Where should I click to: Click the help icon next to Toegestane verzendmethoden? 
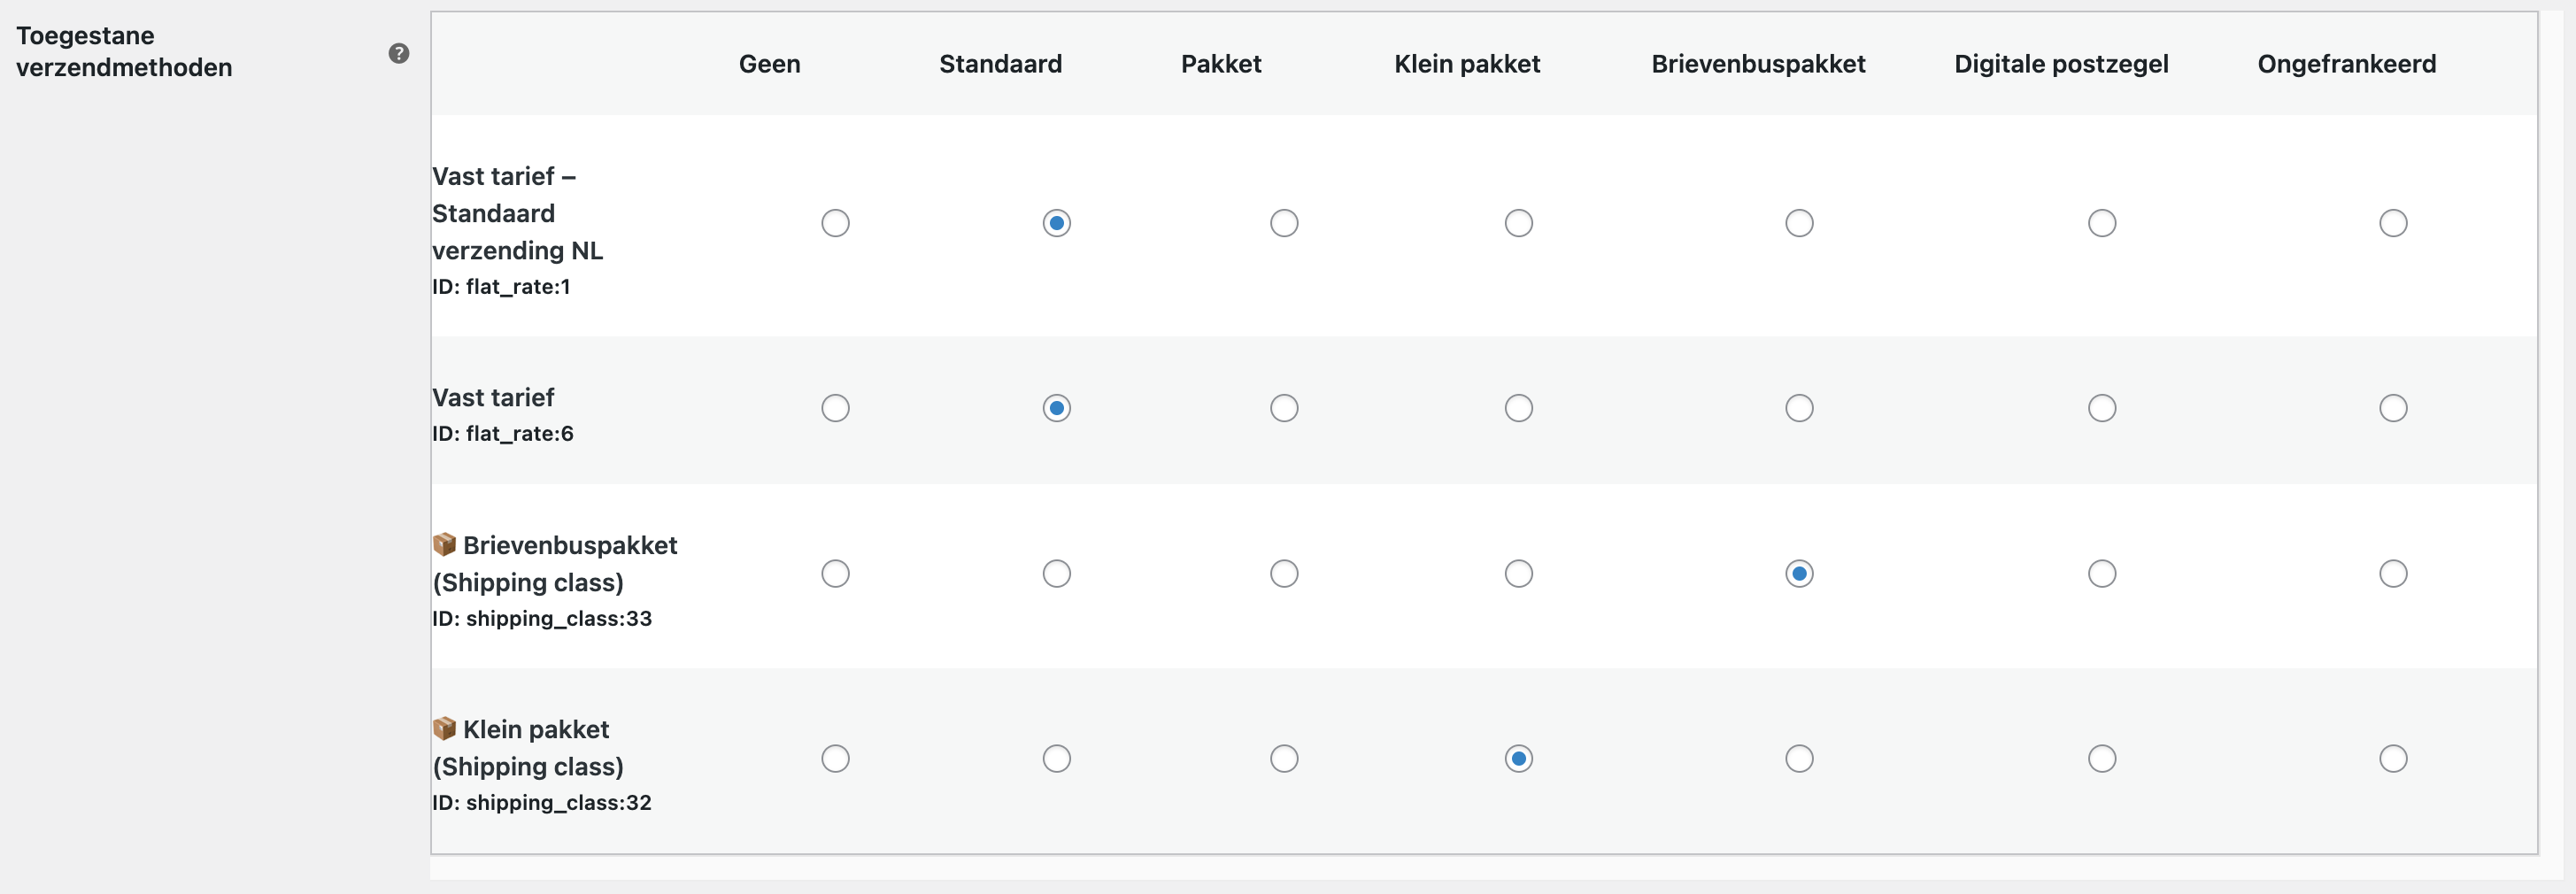pos(399,53)
